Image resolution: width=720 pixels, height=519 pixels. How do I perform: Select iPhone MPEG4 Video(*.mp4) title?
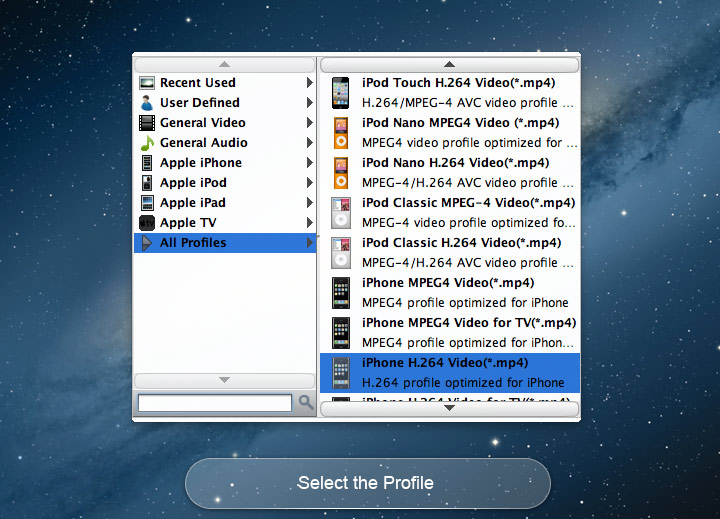pyautogui.click(x=448, y=282)
